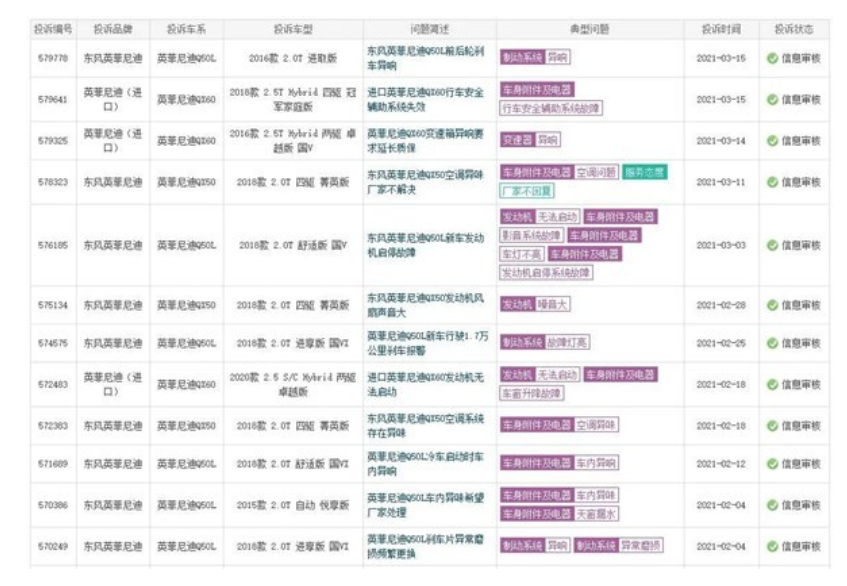Select model cell 2015款 2.0T 自动 悦享版
847x586 pixels.
(x=293, y=505)
